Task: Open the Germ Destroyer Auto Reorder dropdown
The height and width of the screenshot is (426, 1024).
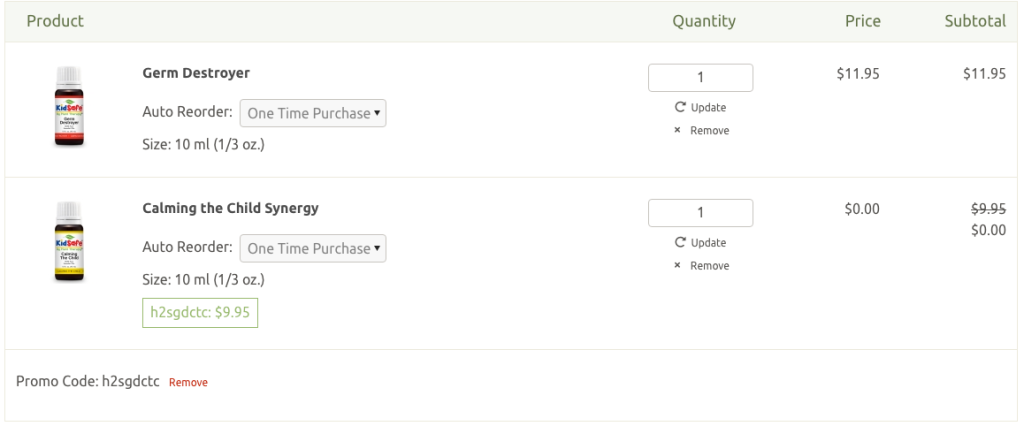Action: click(313, 113)
